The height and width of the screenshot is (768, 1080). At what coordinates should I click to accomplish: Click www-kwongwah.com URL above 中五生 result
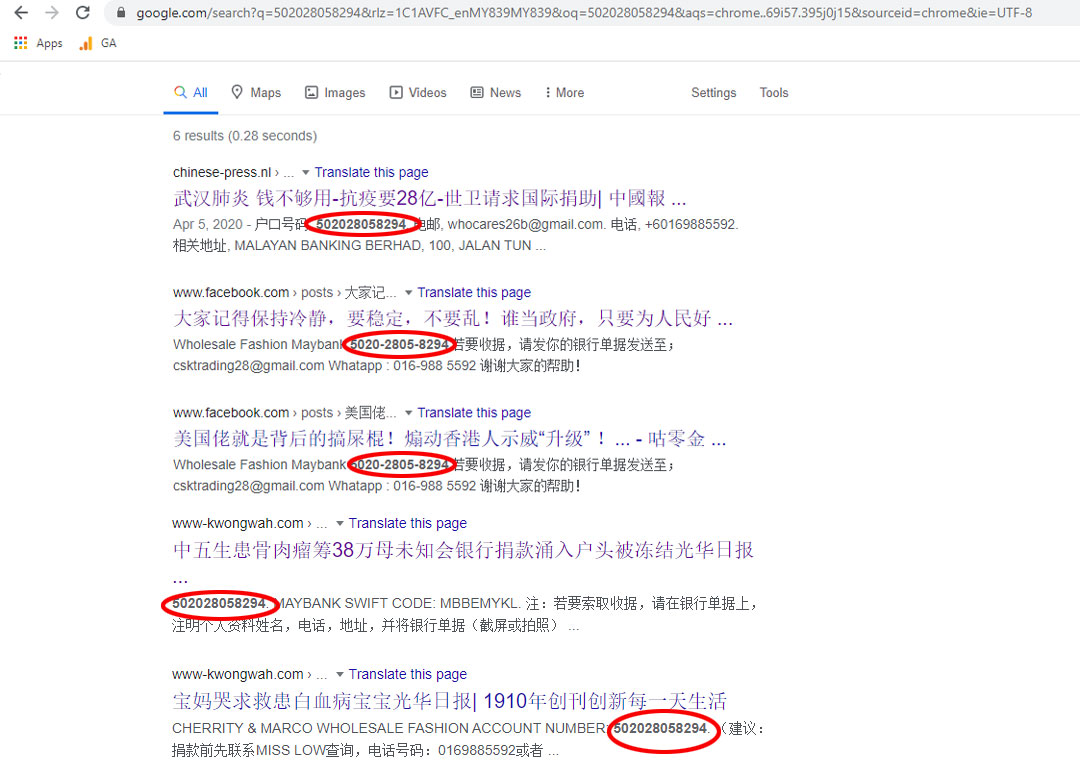click(238, 523)
